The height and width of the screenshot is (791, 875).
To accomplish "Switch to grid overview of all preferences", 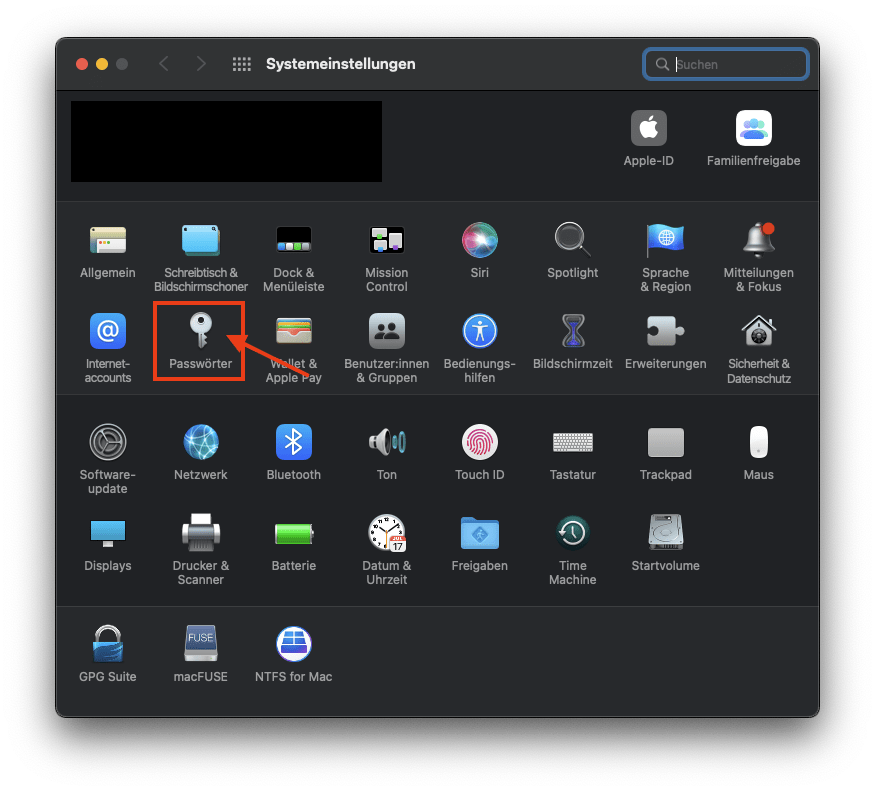I will click(241, 63).
